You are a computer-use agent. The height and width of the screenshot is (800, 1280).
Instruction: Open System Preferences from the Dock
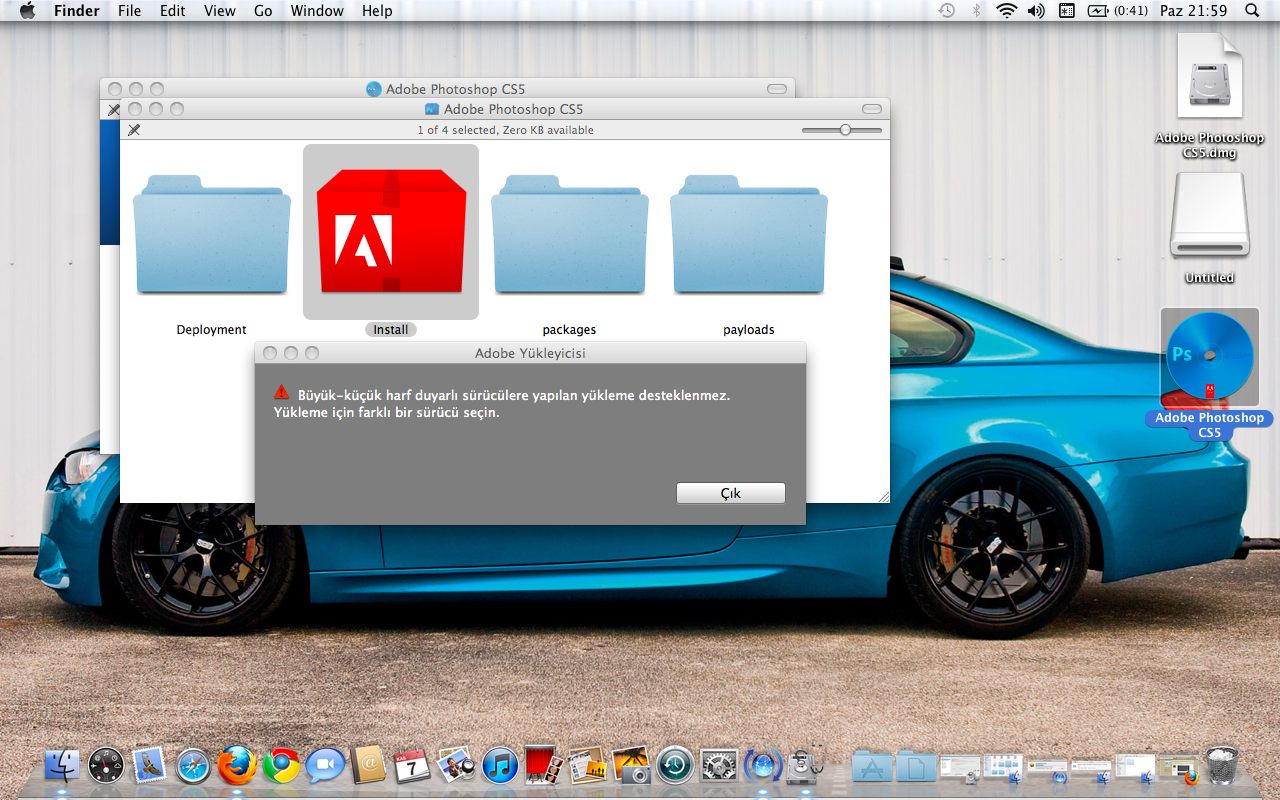tap(719, 766)
